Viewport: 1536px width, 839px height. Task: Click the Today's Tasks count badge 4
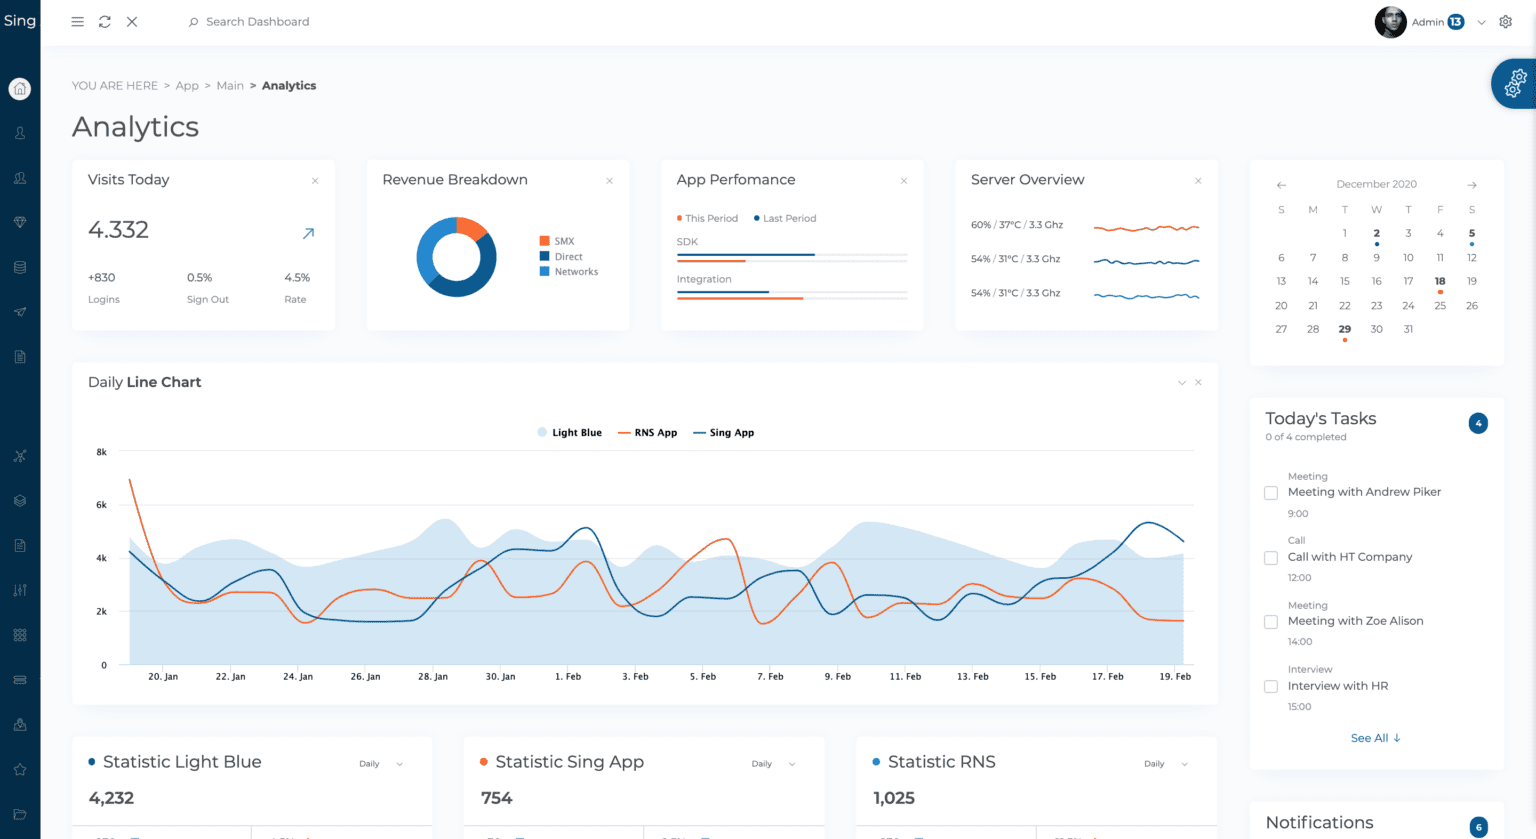coord(1478,424)
